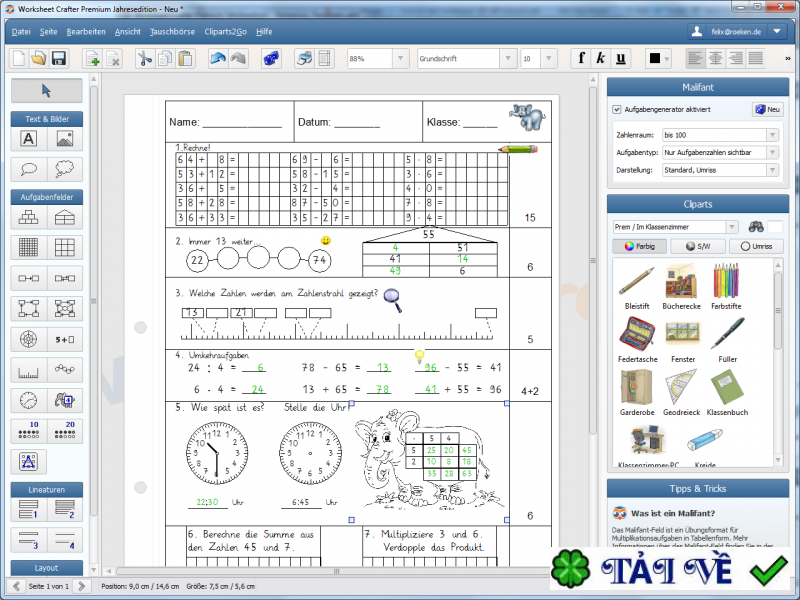The image size is (800, 600).
Task: Open the black font color swatch
Action: click(655, 58)
